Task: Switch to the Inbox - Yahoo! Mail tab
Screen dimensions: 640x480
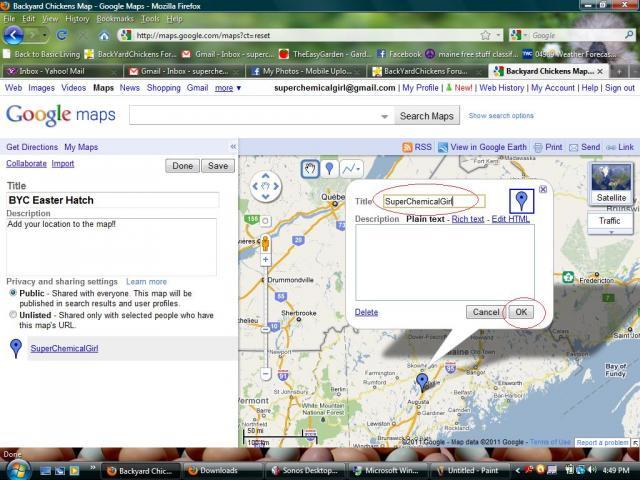Action: coord(61,71)
